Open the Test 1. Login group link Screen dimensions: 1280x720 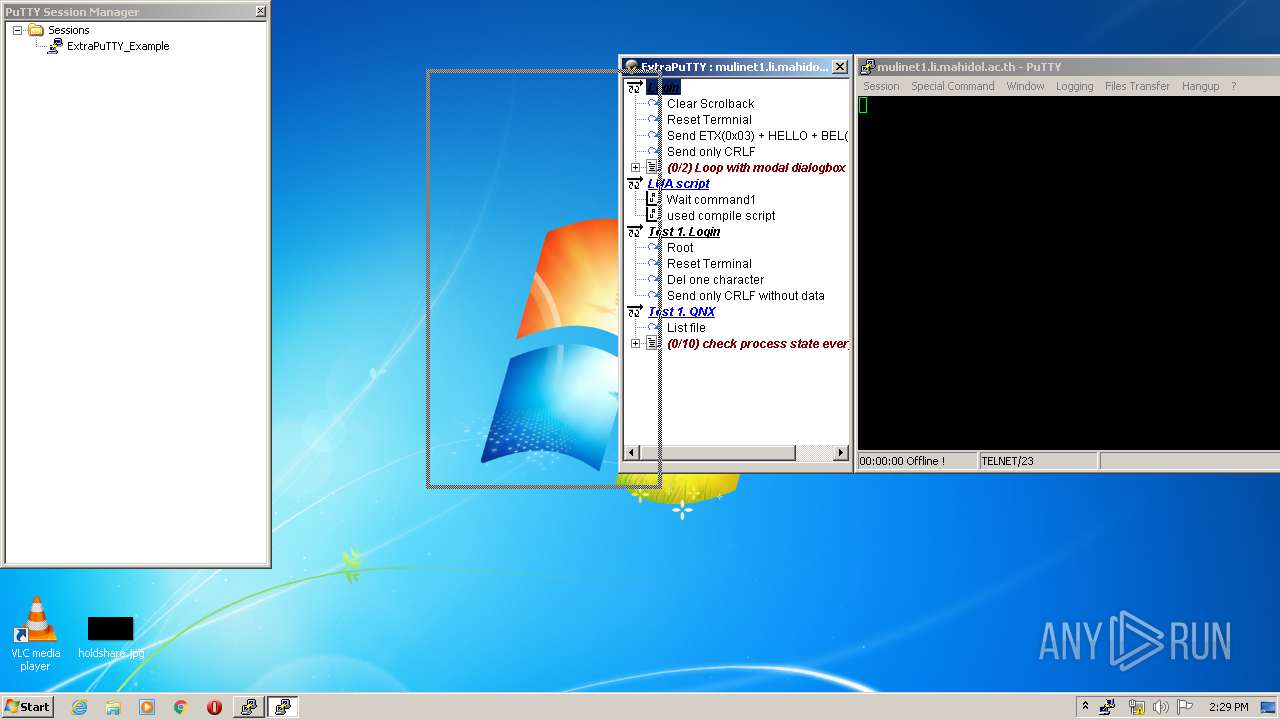(x=683, y=232)
